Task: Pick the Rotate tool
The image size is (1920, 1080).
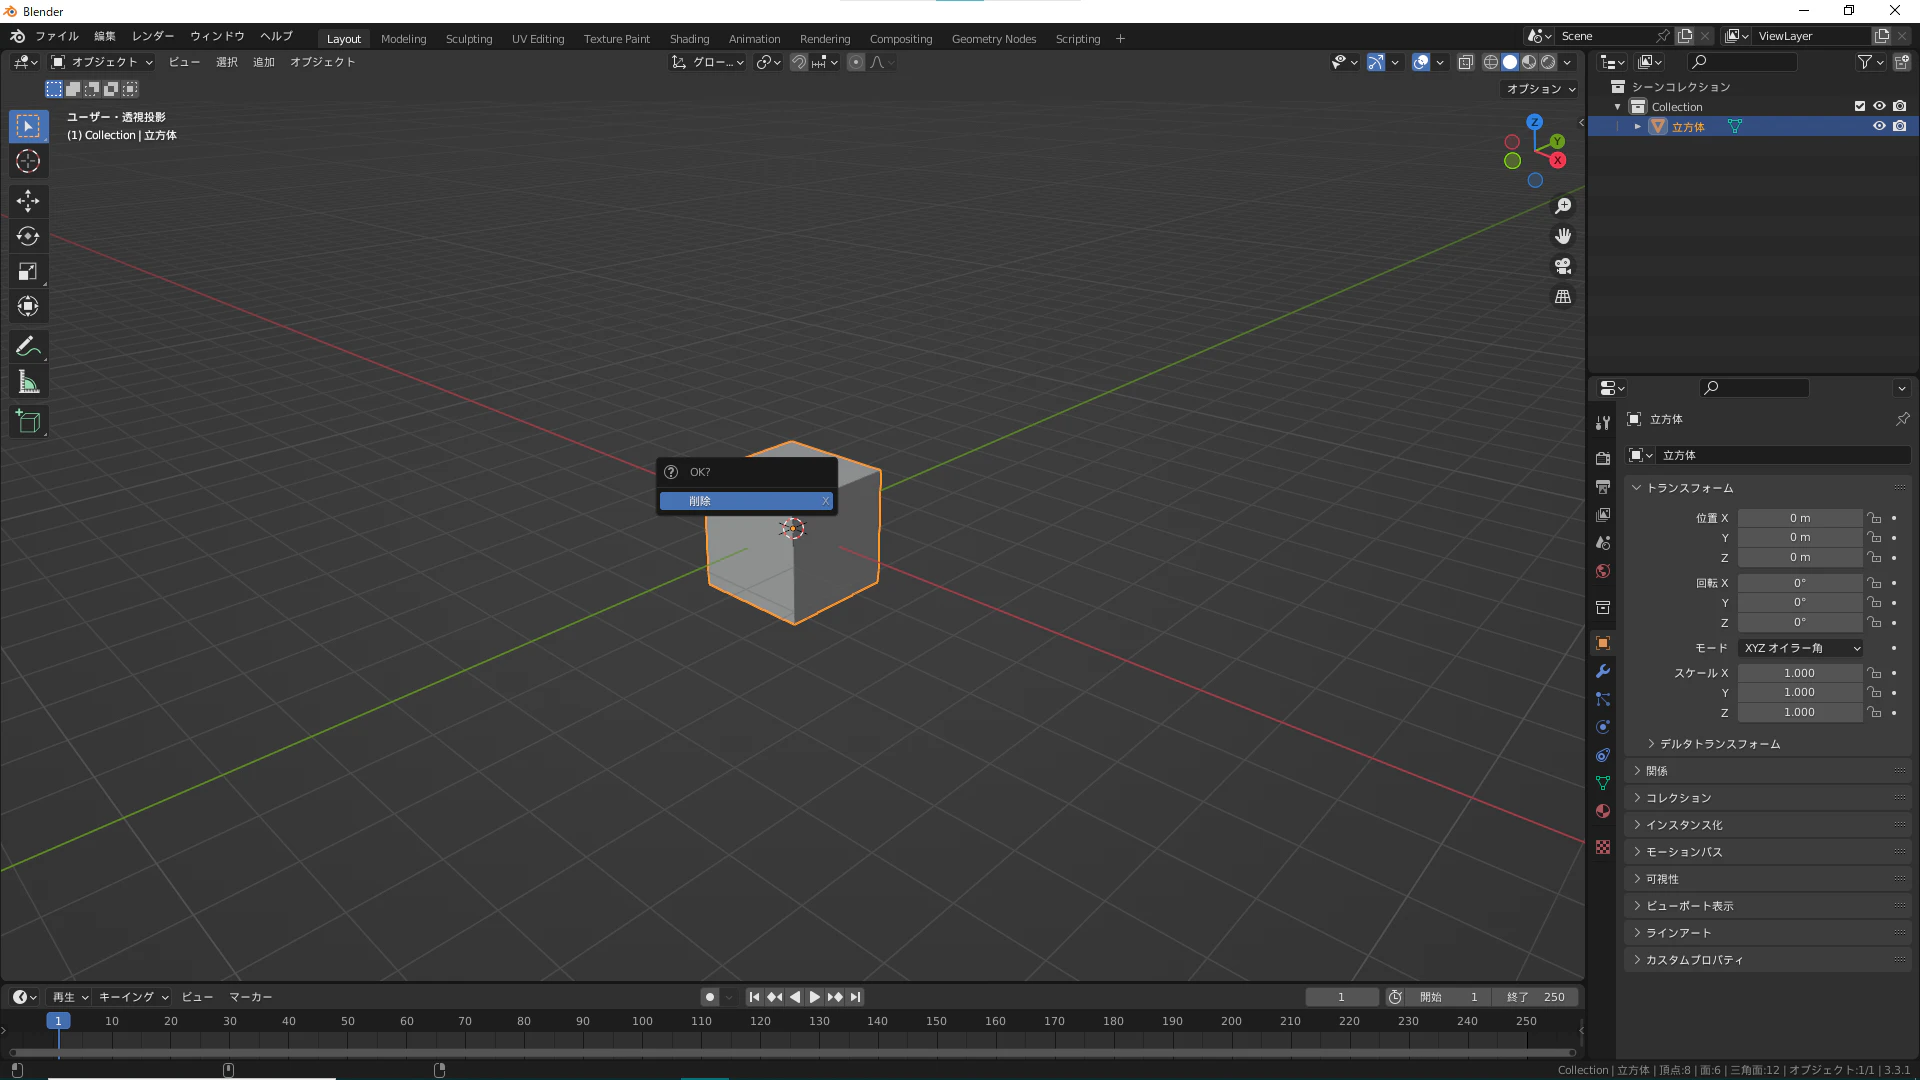Action: tap(28, 236)
